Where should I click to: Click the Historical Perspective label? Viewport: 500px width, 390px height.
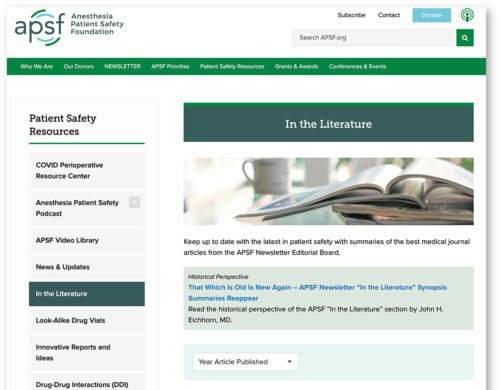pos(218,277)
